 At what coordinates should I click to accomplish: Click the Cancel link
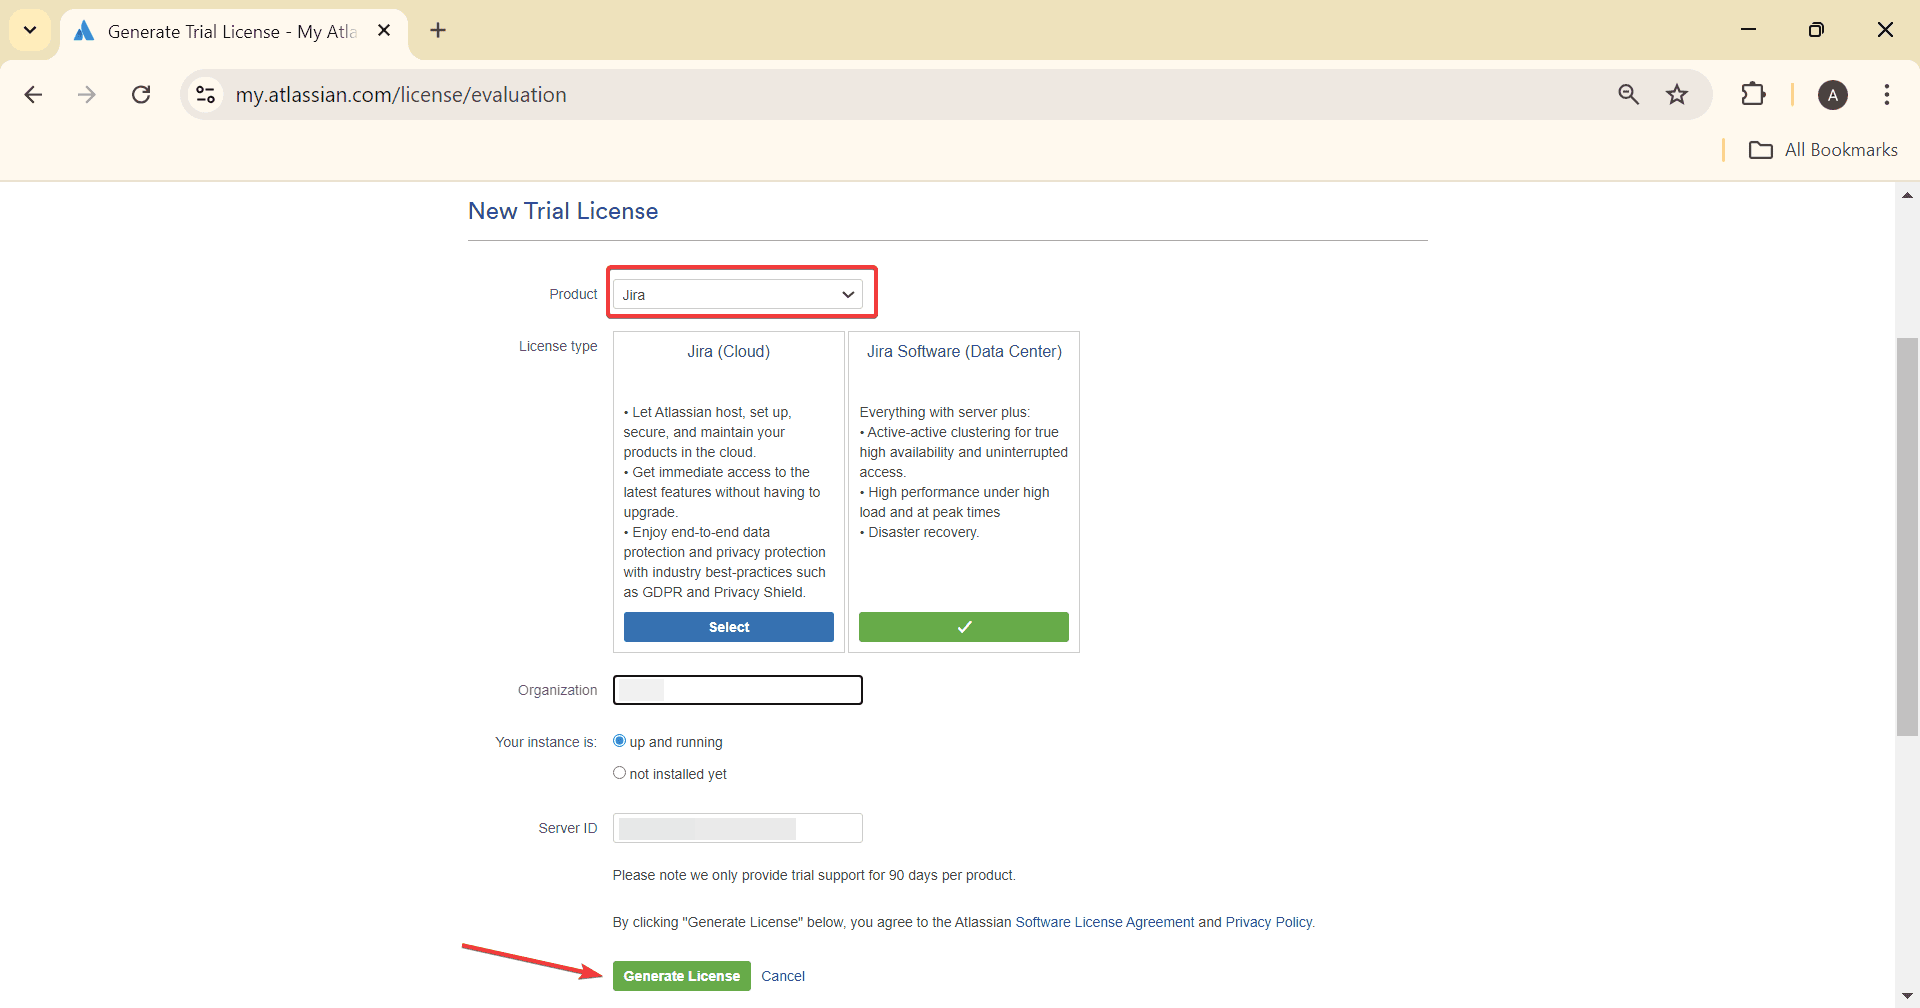(783, 976)
